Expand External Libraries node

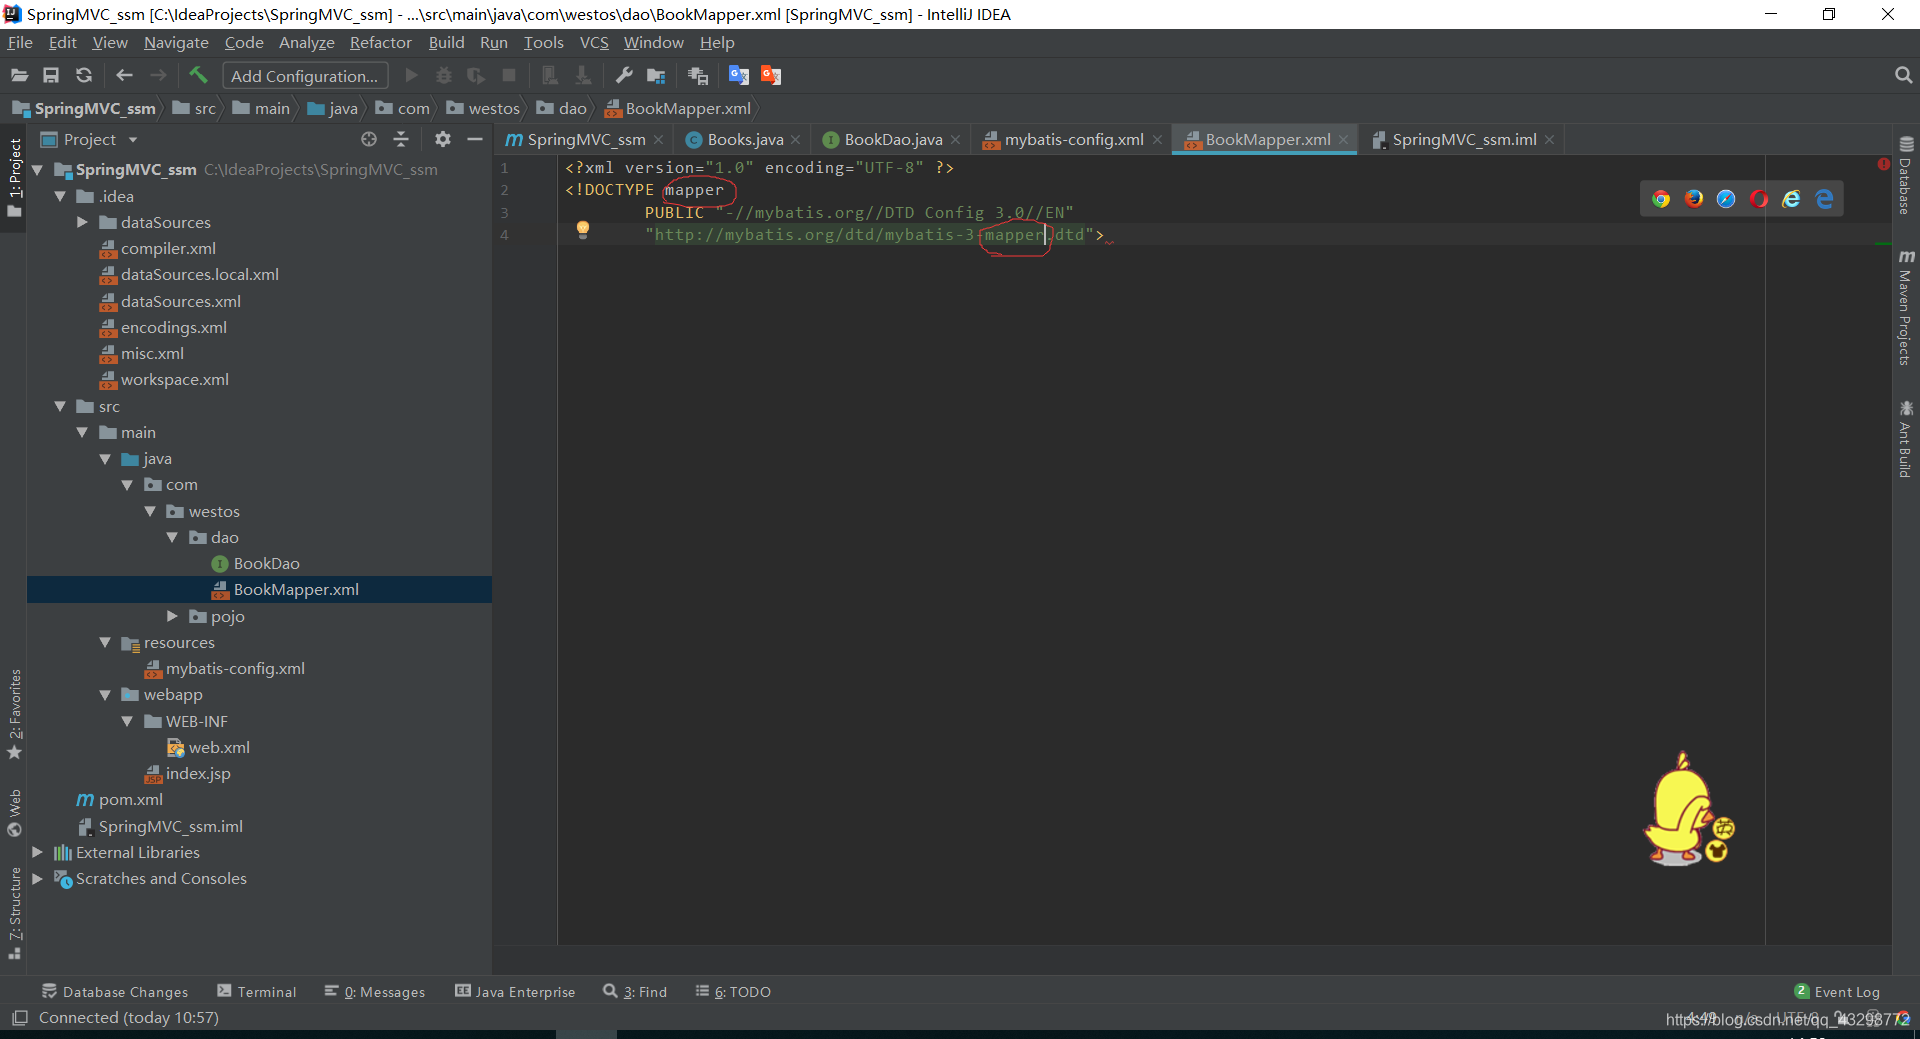coord(38,853)
